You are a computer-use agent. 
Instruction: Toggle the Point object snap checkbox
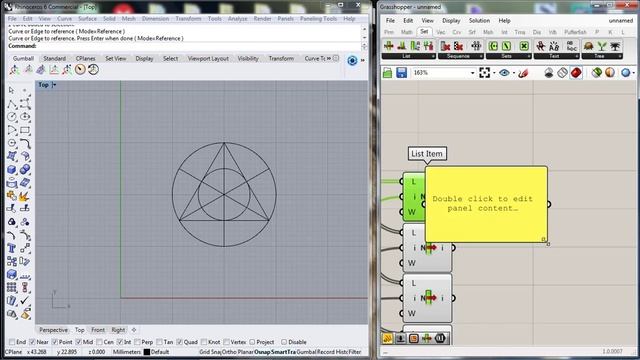click(55, 342)
